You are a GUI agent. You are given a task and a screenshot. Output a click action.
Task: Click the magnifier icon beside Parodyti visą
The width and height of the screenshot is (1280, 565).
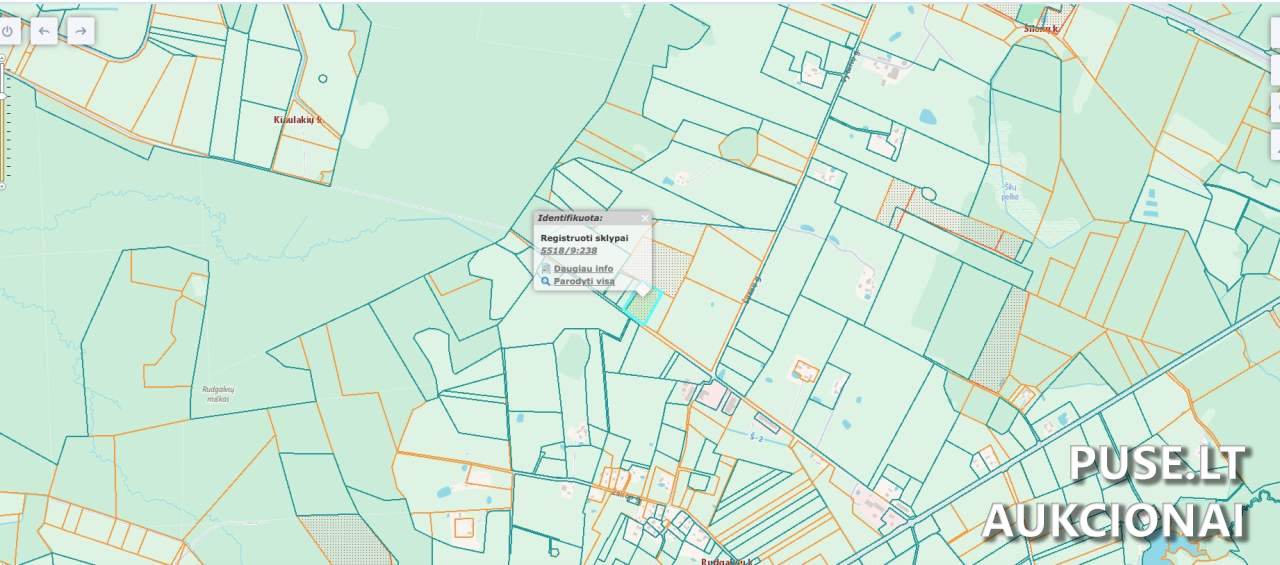coord(546,282)
